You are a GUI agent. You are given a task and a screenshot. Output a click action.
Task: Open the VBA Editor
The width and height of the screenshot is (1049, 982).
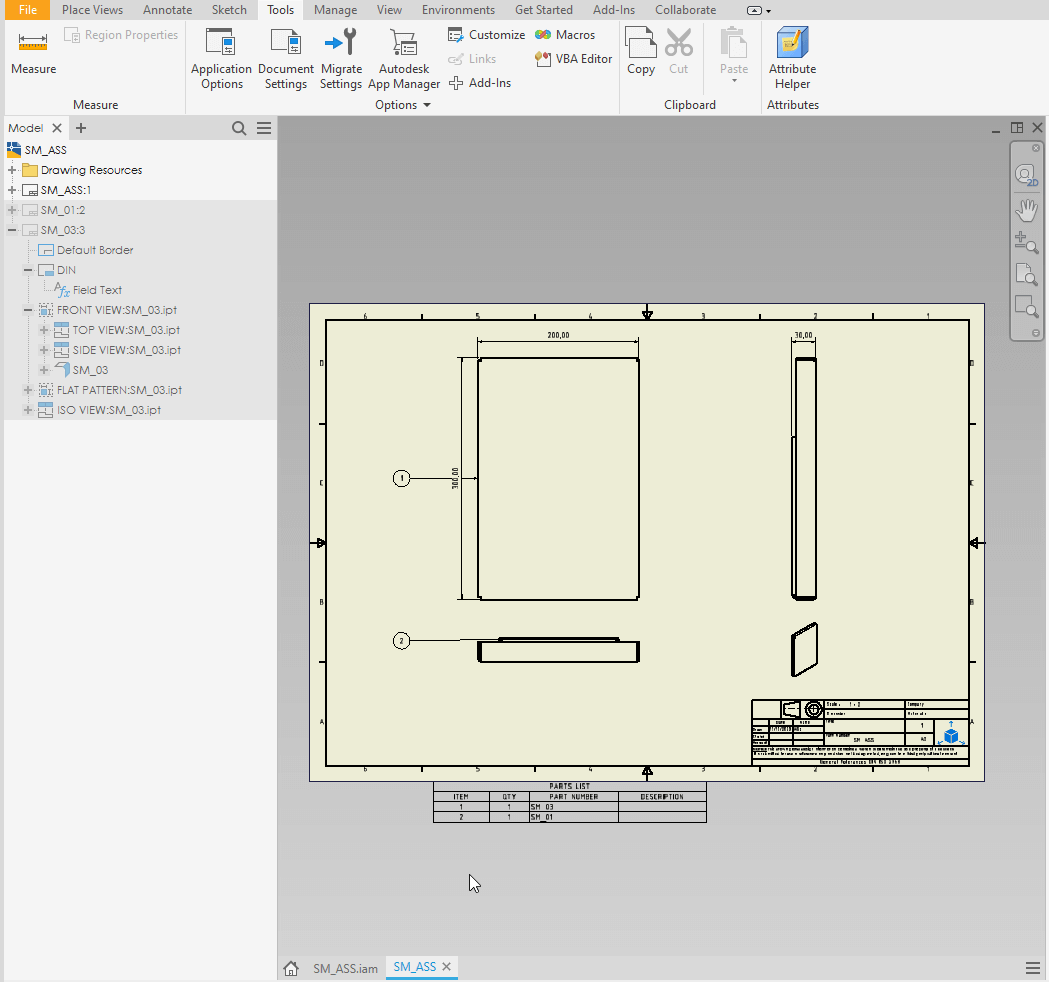coord(574,59)
